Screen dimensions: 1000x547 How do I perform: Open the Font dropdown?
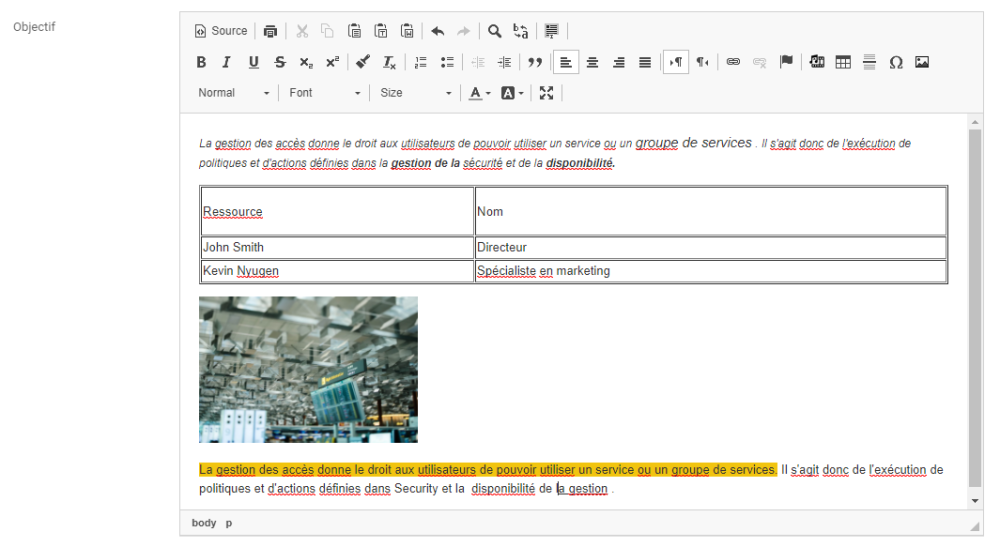coord(325,93)
